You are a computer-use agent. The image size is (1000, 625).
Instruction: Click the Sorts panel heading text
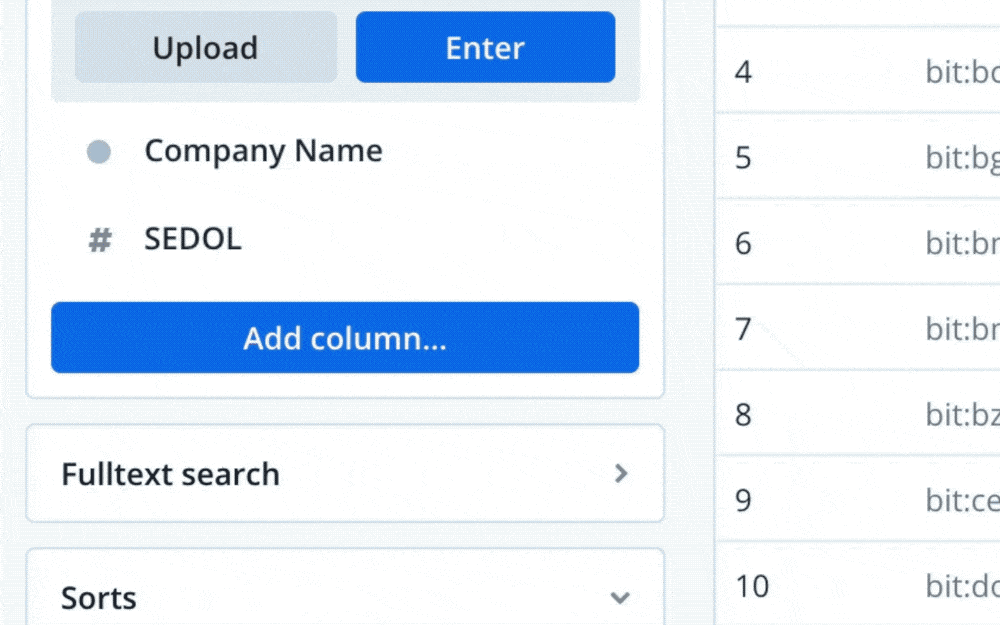point(99,598)
